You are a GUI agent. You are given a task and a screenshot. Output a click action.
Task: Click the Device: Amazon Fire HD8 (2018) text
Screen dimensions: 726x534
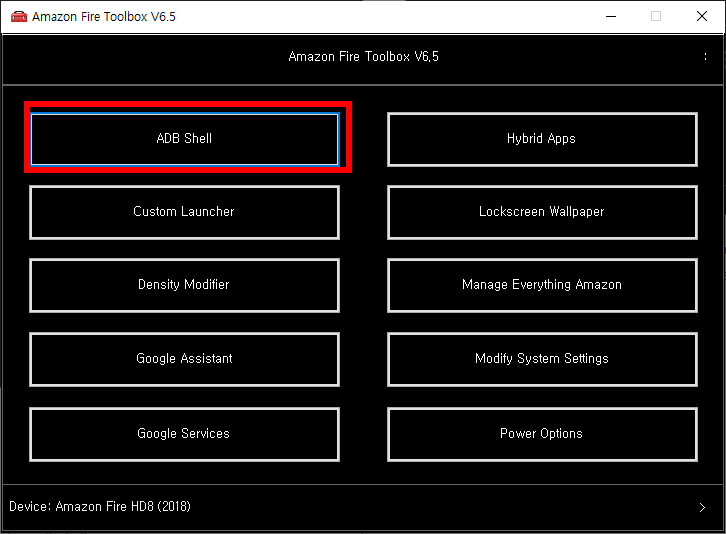(x=100, y=506)
